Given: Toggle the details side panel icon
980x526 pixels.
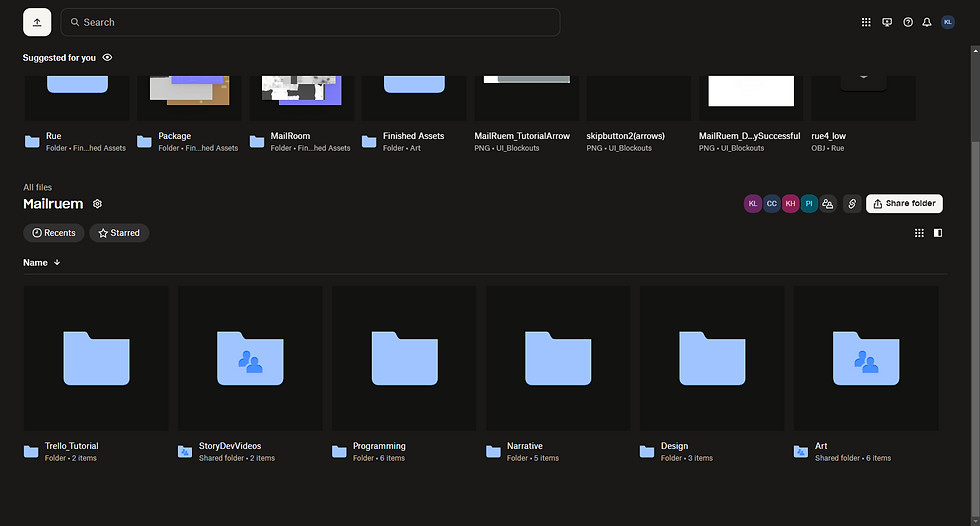Looking at the screenshot, I should pos(938,233).
